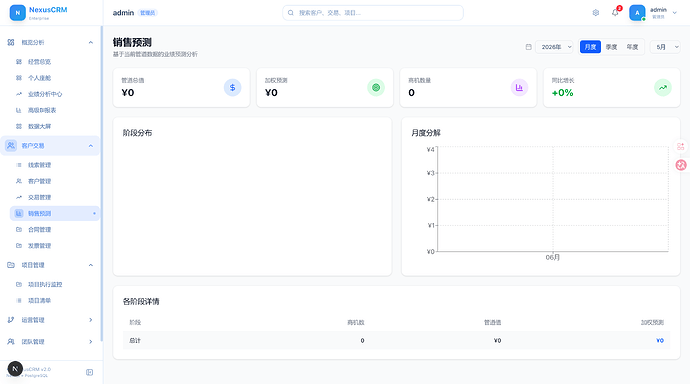690x384 pixels.
Task: Collapse the sidebar using the footer panel icon
Action: 89,373
